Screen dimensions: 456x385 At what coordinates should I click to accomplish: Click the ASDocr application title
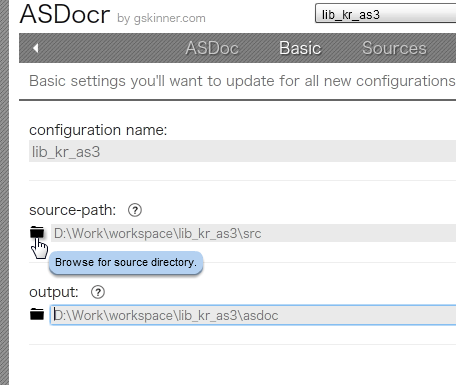65,14
